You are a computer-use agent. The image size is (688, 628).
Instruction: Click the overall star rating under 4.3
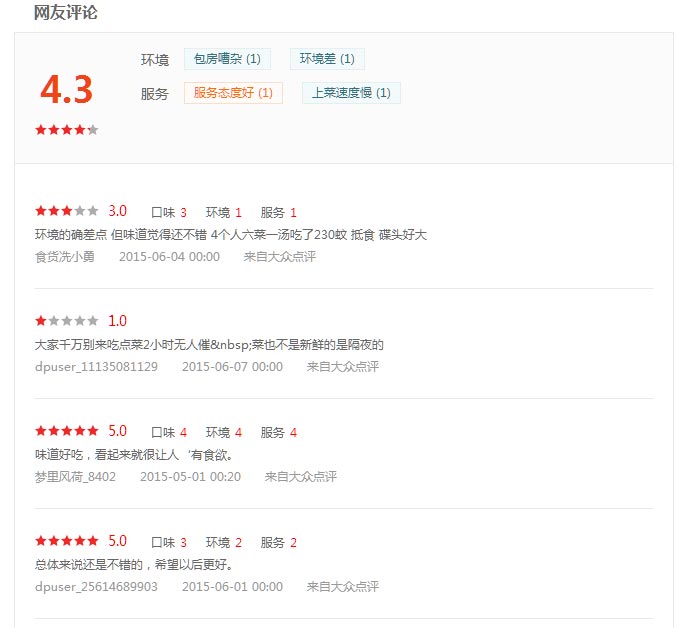tap(67, 130)
